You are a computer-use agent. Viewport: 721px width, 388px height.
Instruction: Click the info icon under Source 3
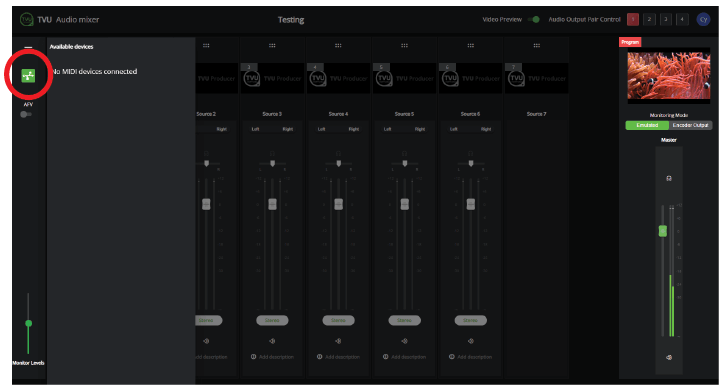tap(253, 357)
